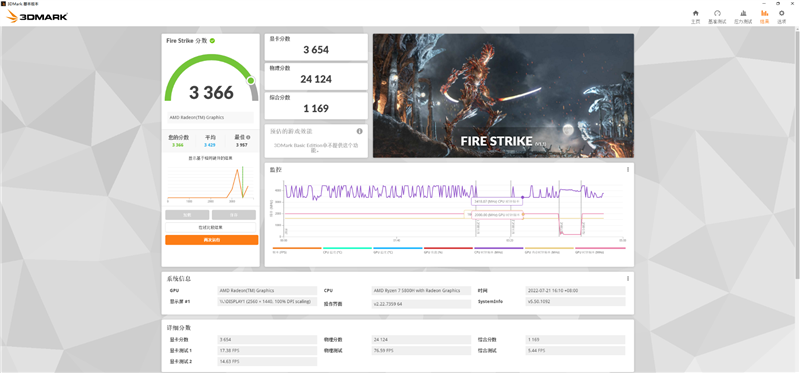
Task: Click the info icon next to Best (最佳) score
Action: tap(248, 137)
